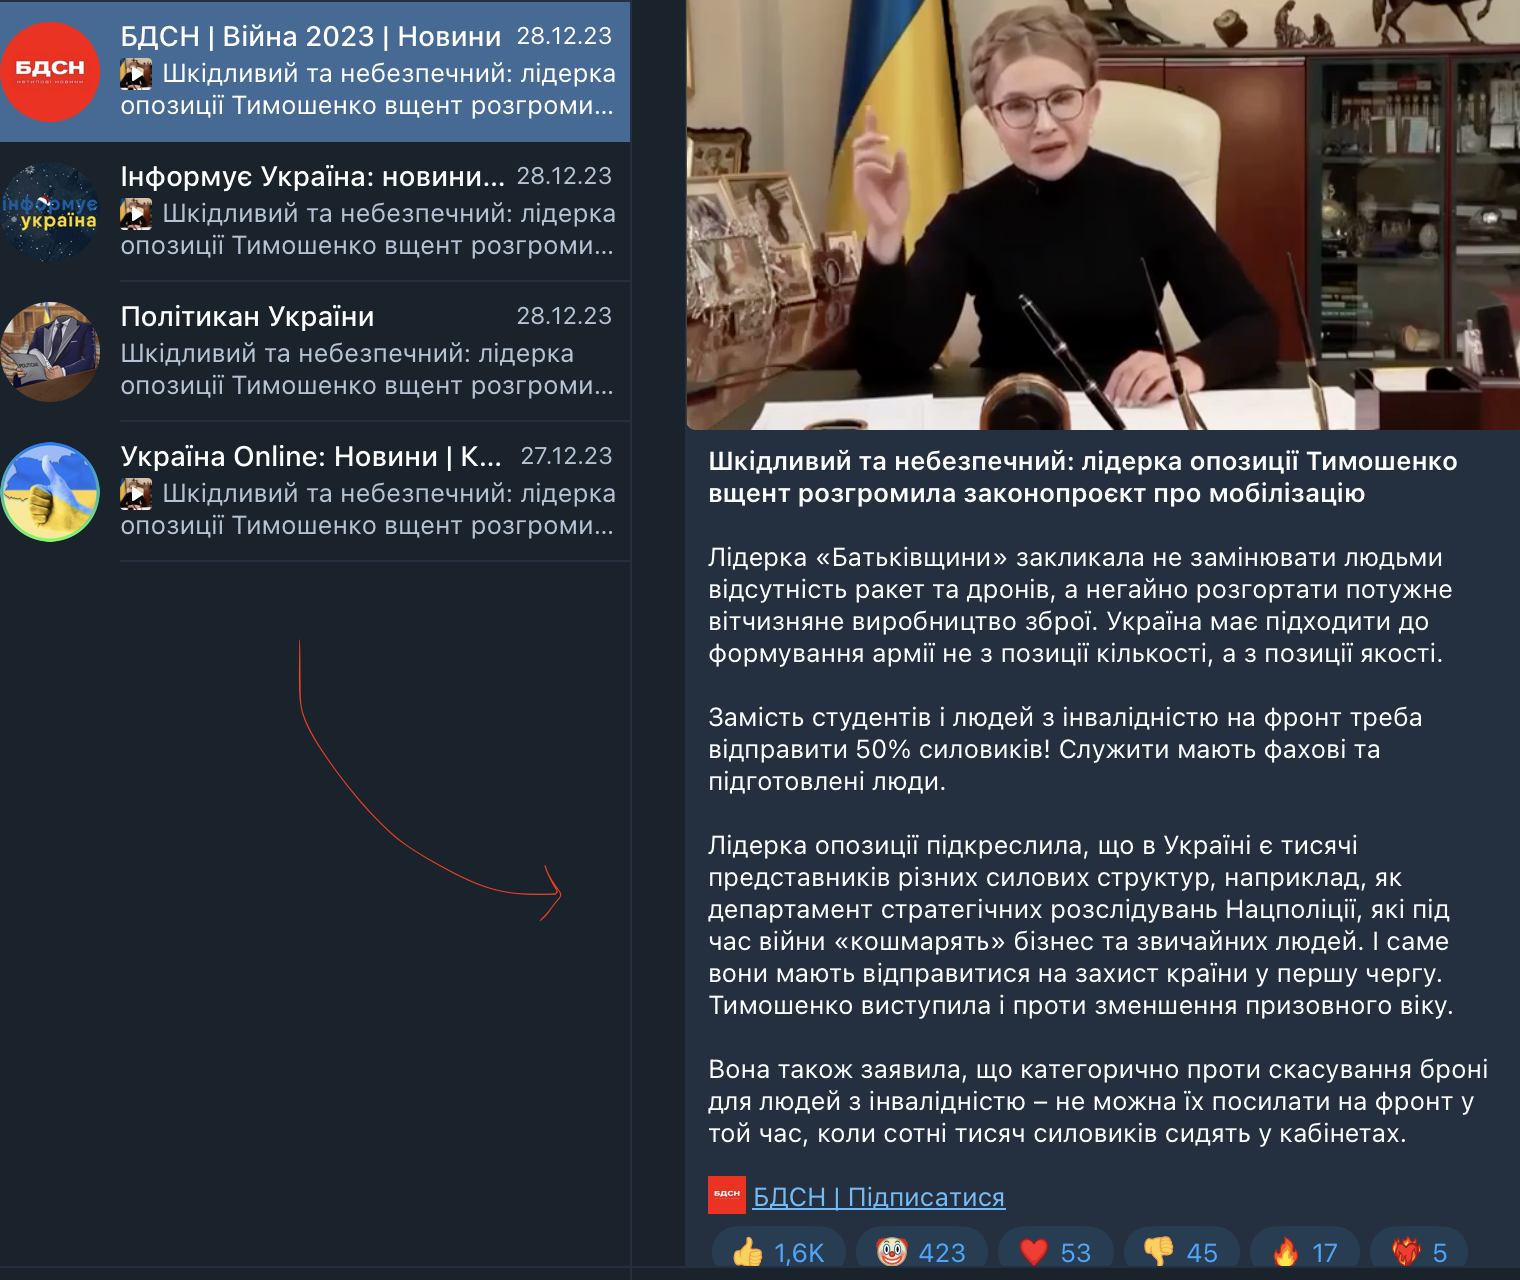Viewport: 1520px width, 1280px height.
Task: Open the Україна Online thumbs-up flag avatar
Action: pos(50,492)
